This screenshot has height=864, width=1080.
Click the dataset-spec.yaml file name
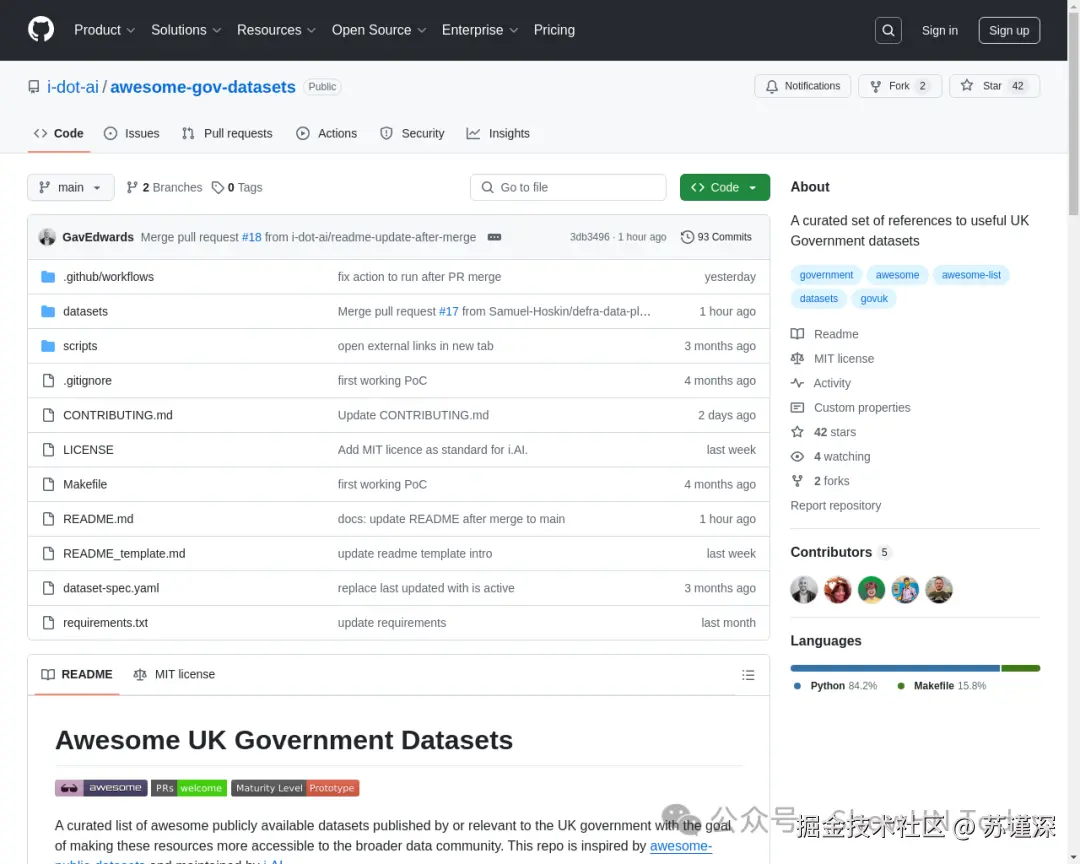point(111,588)
